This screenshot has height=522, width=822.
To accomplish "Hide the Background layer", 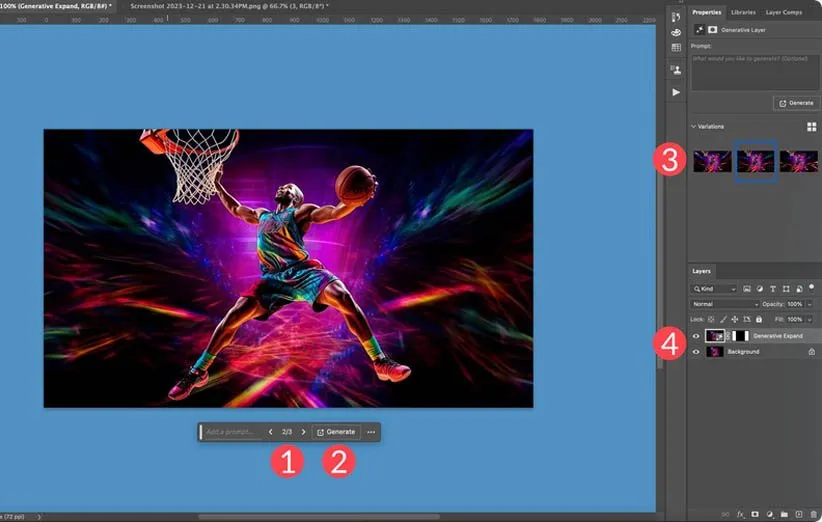I will 696,352.
